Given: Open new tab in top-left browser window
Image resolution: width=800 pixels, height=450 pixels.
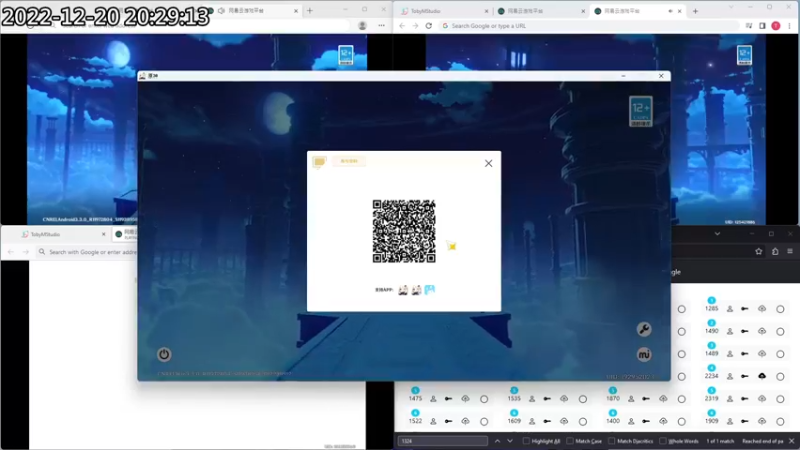Looking at the screenshot, I should (x=310, y=10).
